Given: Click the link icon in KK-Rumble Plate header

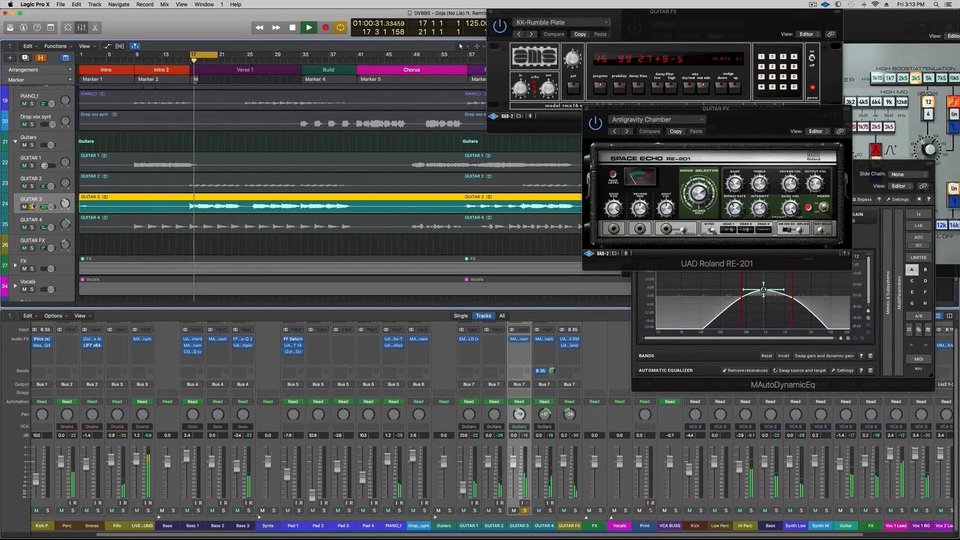Looking at the screenshot, I should tap(831, 34).
